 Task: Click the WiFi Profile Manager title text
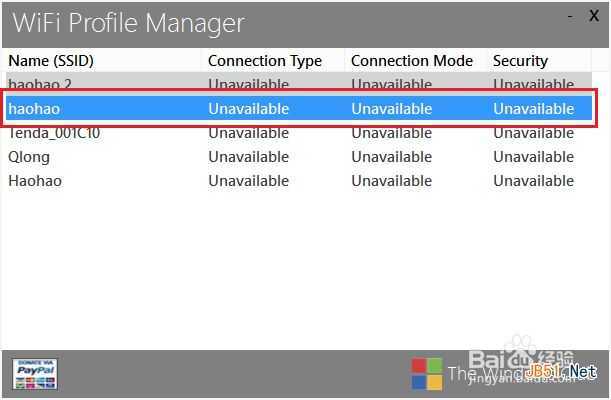point(127,22)
